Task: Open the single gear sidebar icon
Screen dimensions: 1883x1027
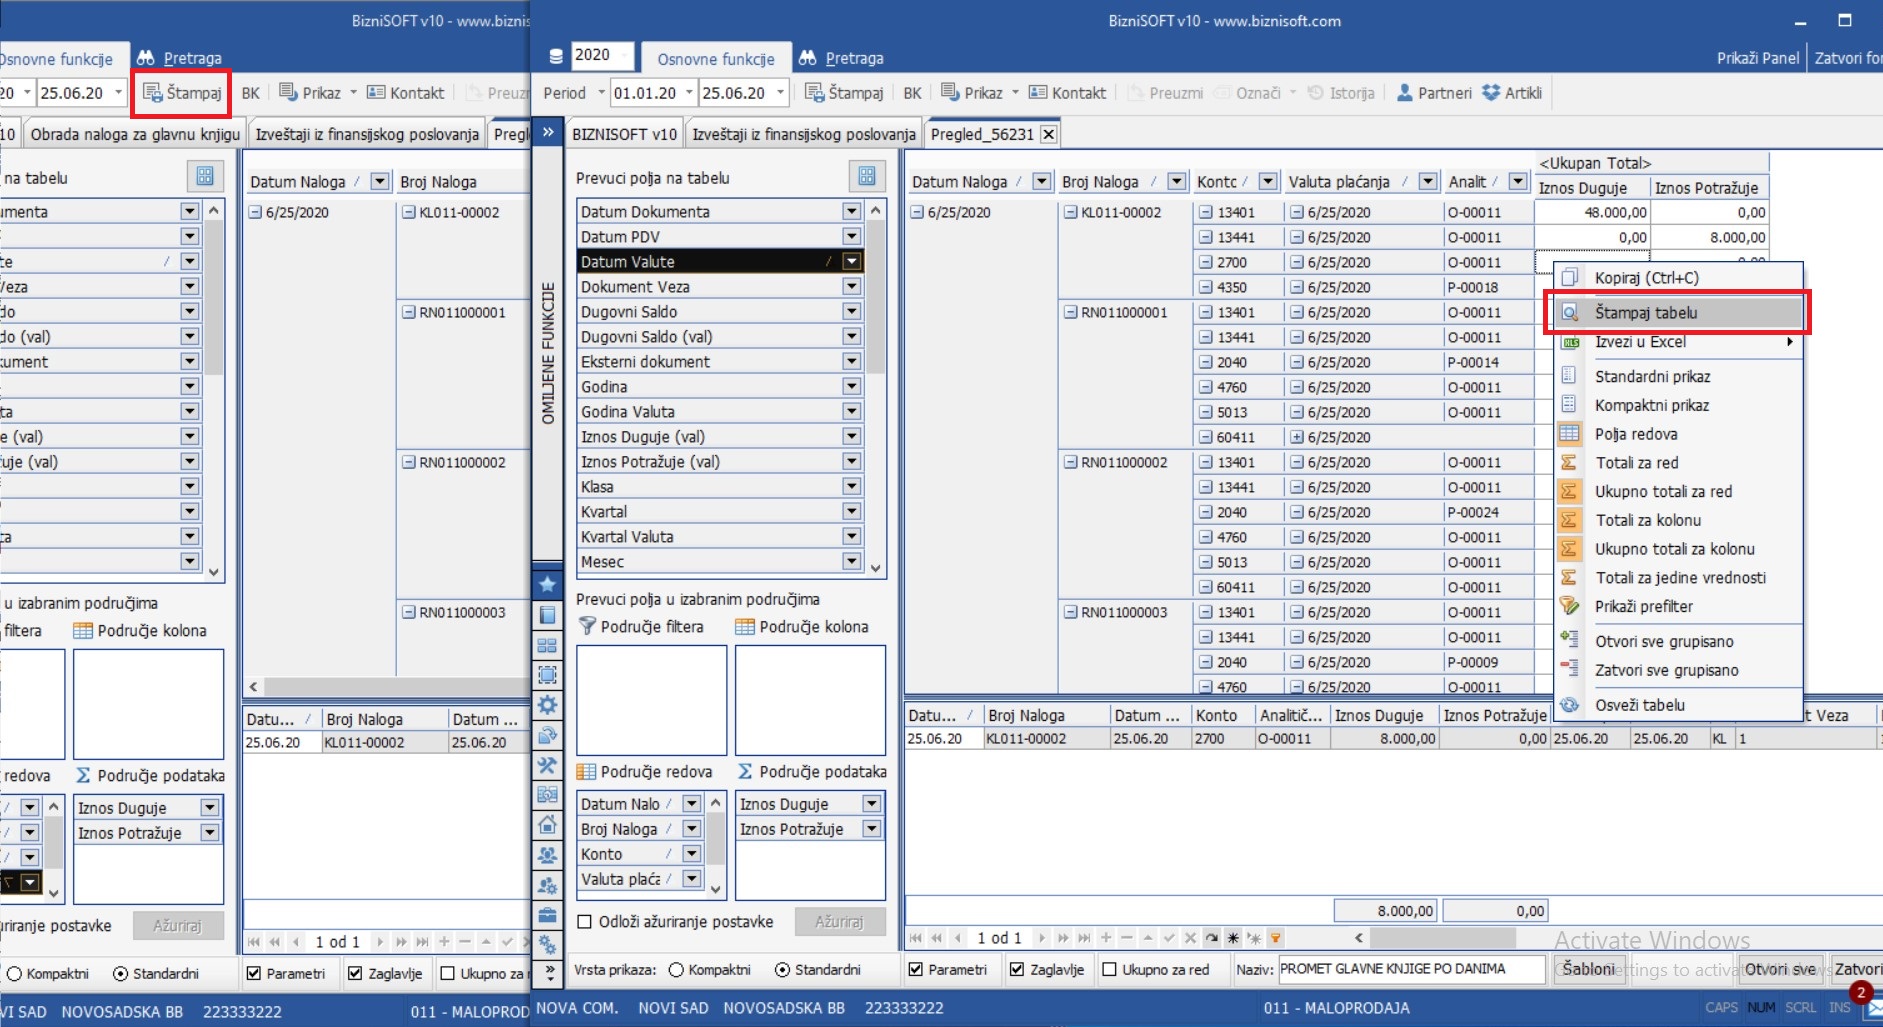Action: 547,705
